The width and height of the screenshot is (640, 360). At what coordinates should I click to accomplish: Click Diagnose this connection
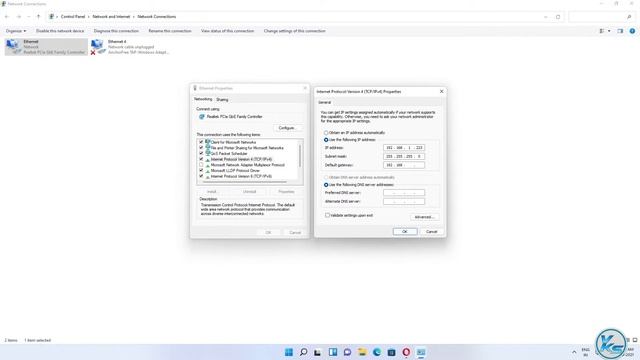(x=116, y=31)
